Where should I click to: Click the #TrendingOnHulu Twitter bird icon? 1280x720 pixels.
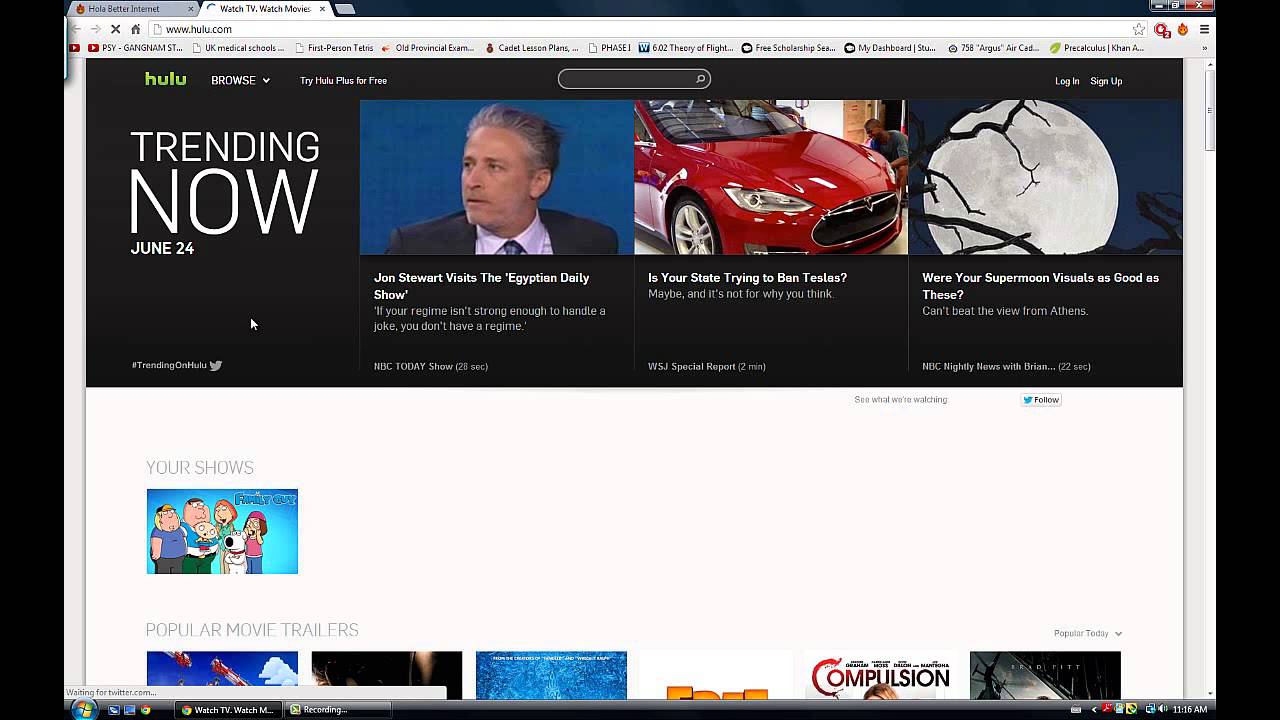coord(216,365)
